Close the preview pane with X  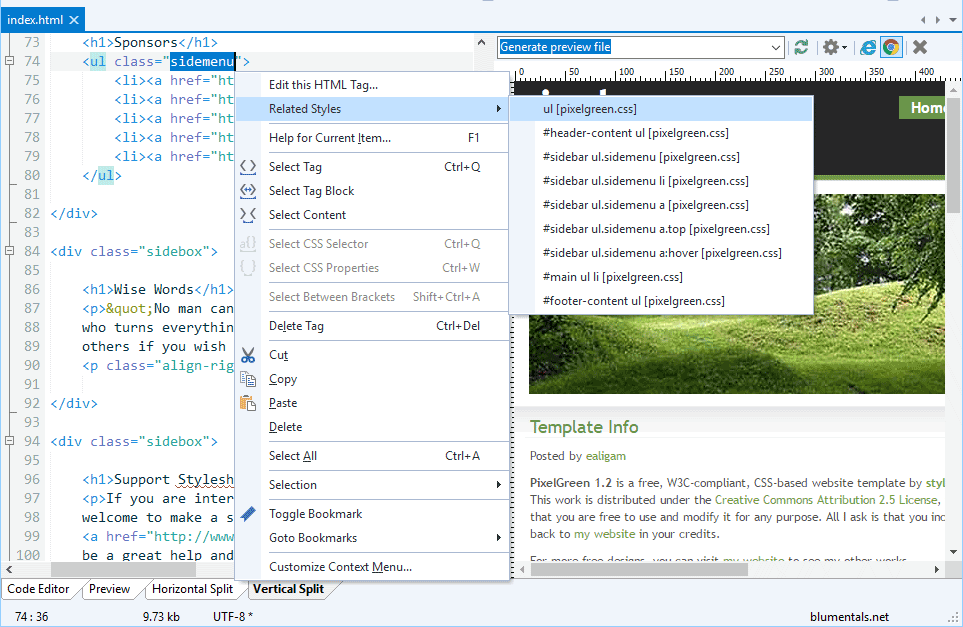click(920, 47)
